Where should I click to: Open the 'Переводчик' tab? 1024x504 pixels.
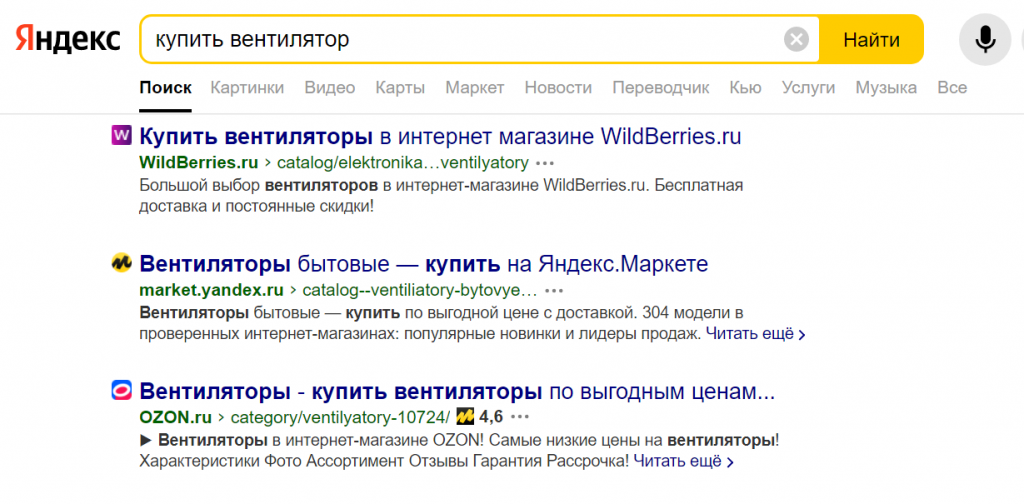click(x=661, y=87)
